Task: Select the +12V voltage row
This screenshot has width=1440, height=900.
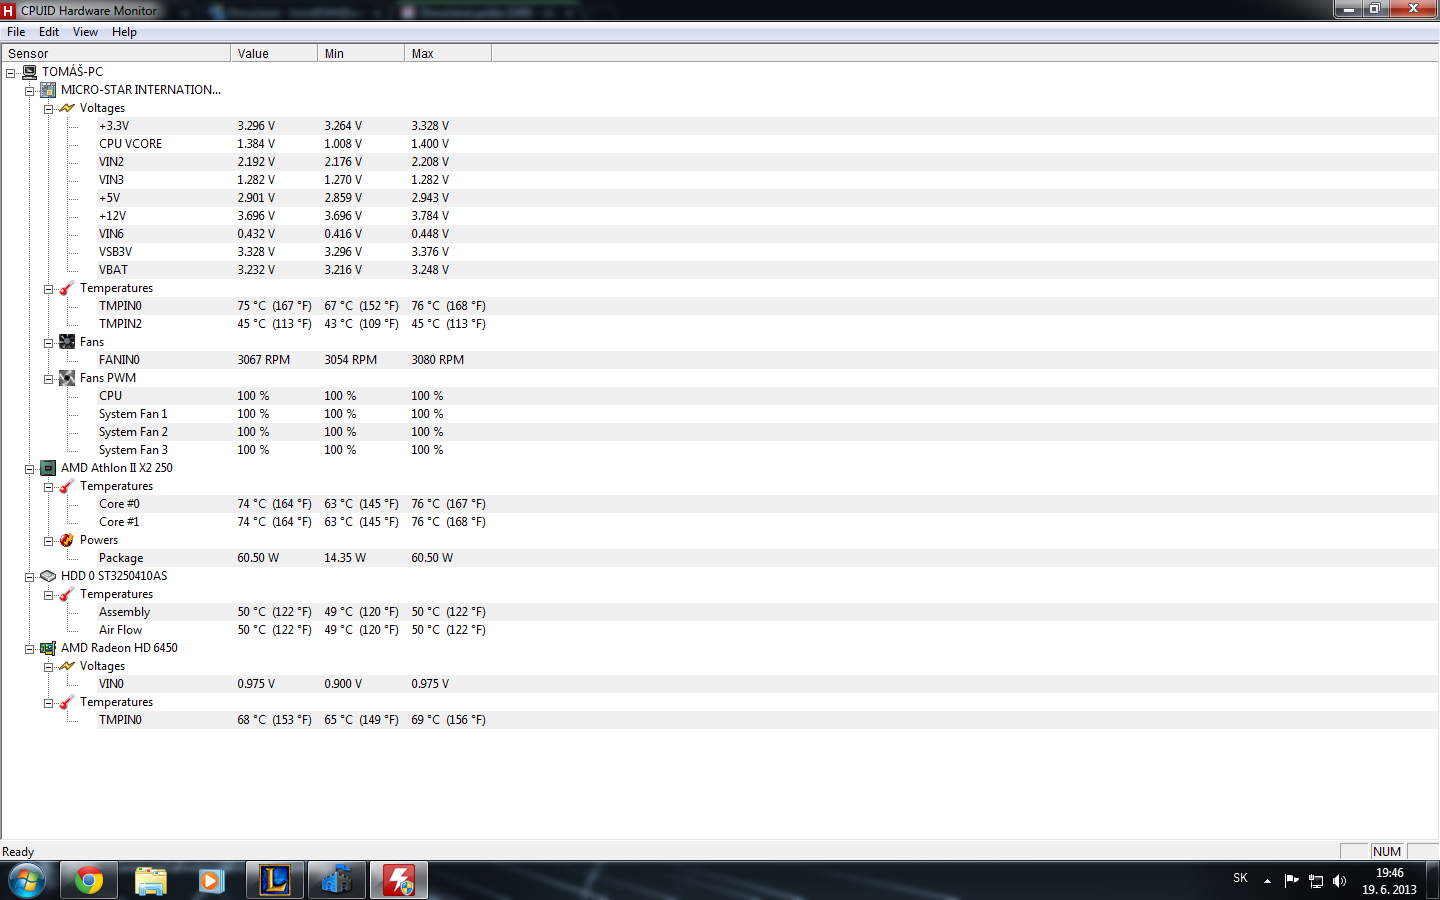Action: pyautogui.click(x=767, y=216)
